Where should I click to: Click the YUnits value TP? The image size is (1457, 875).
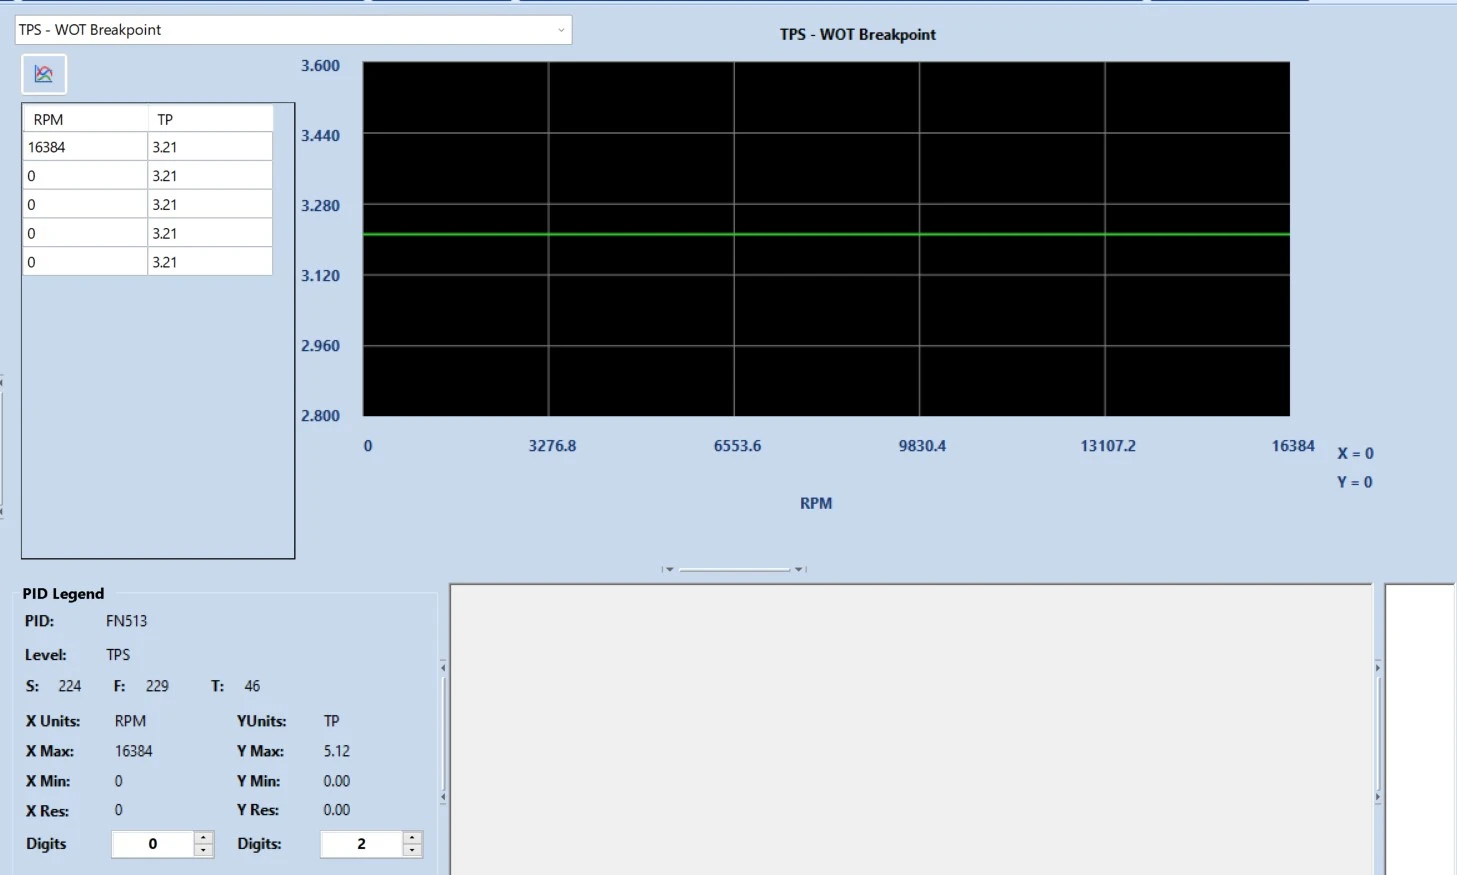click(332, 721)
